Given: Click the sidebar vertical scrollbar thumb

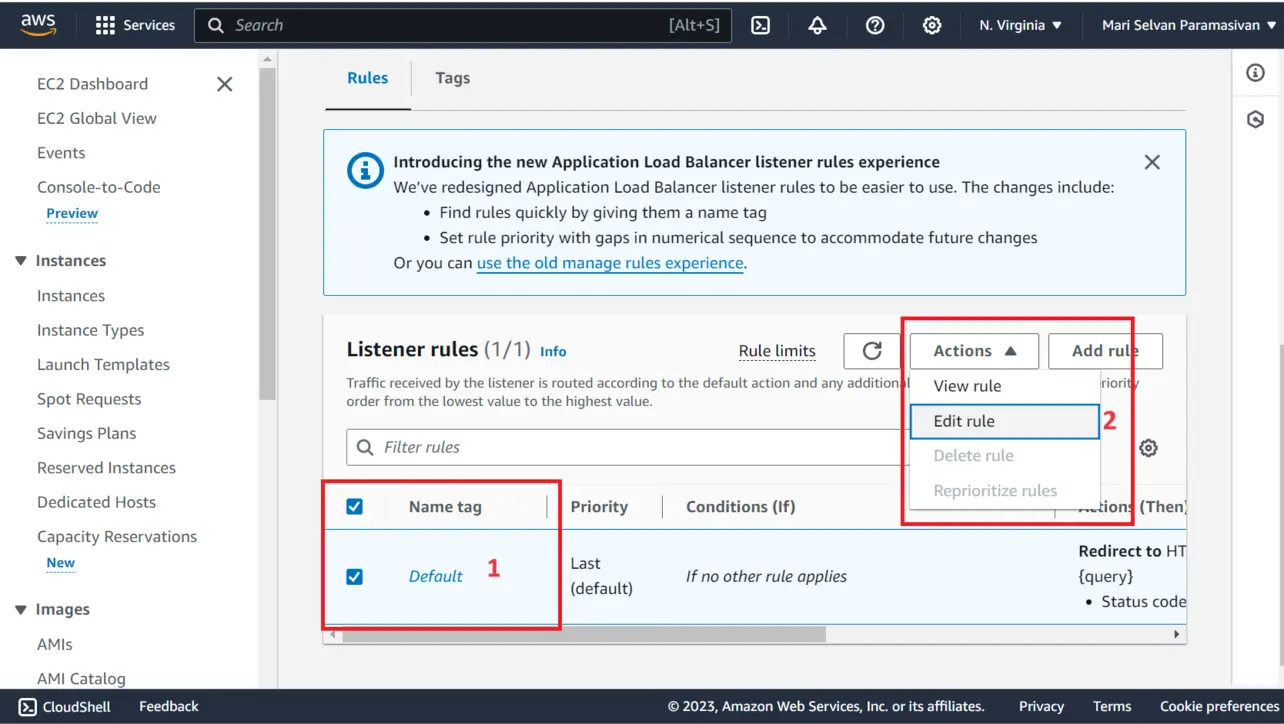Looking at the screenshot, I should point(267,235).
